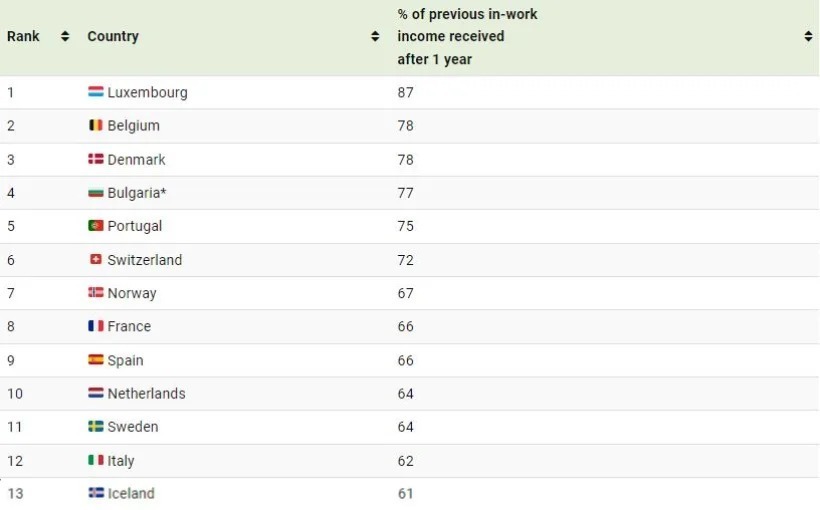Click Sweden's value of 64
820x510 pixels.
click(x=405, y=427)
